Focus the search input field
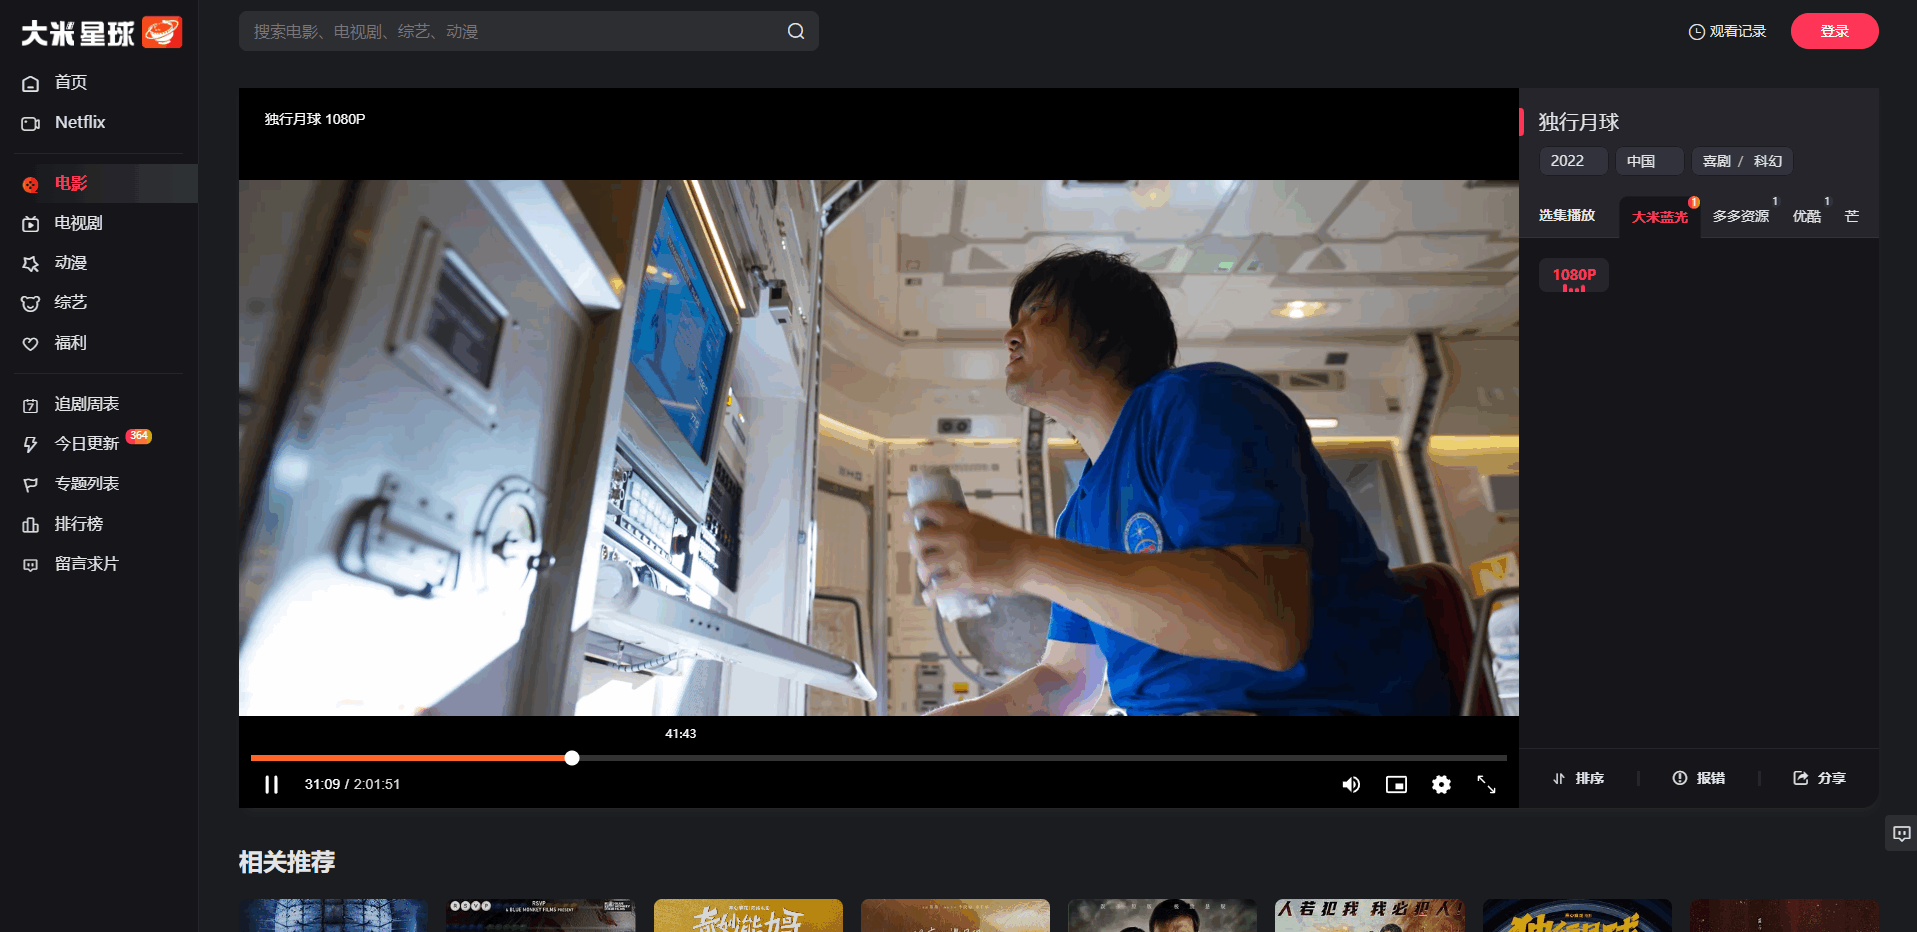This screenshot has width=1917, height=932. [510, 31]
